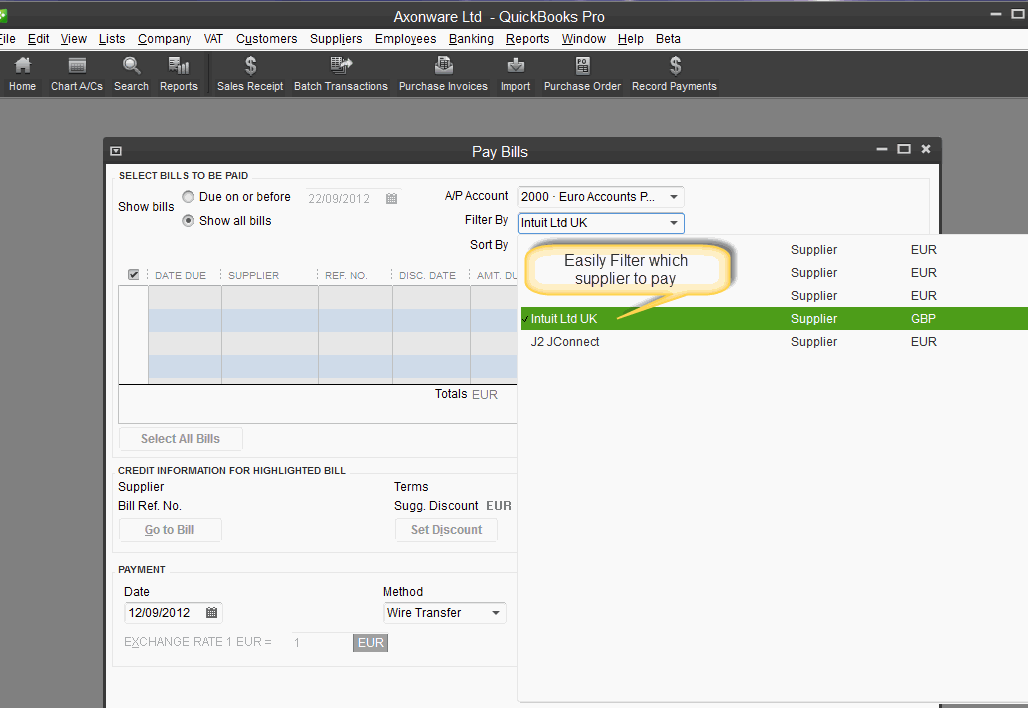The width and height of the screenshot is (1028, 708).
Task: Create a Purchase Order
Action: [582, 74]
